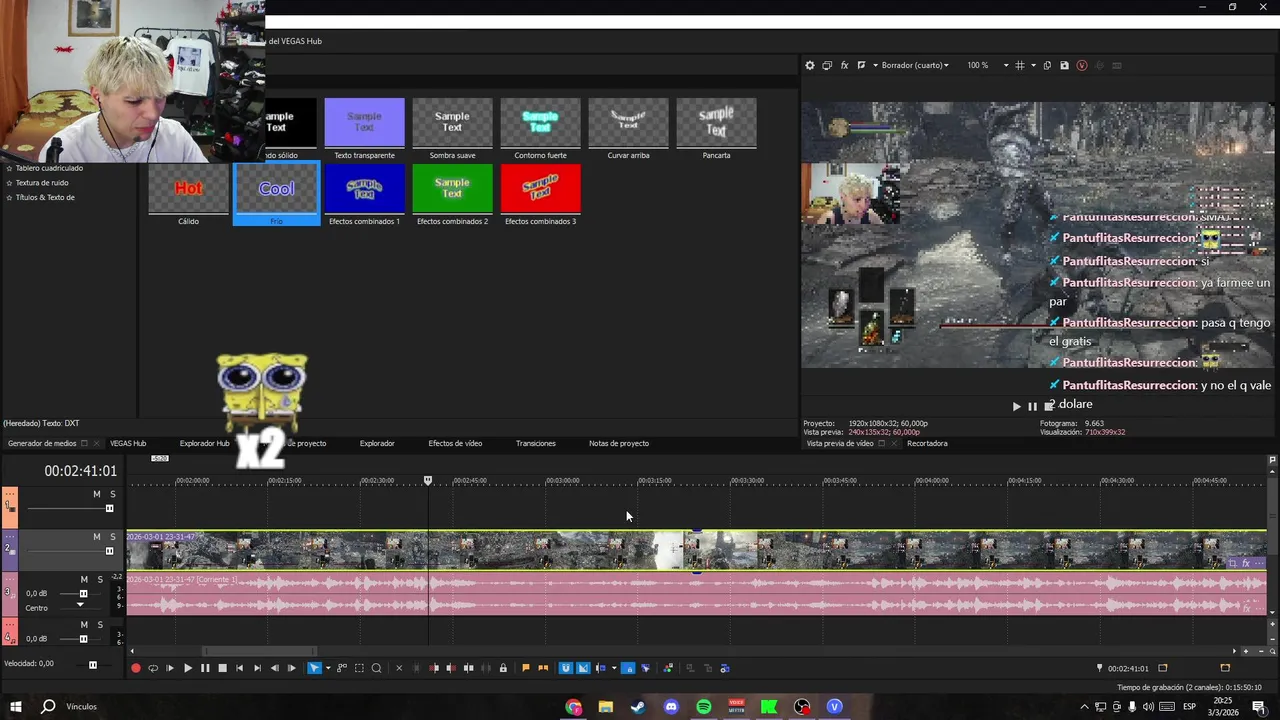Step to previous frame

(274, 668)
